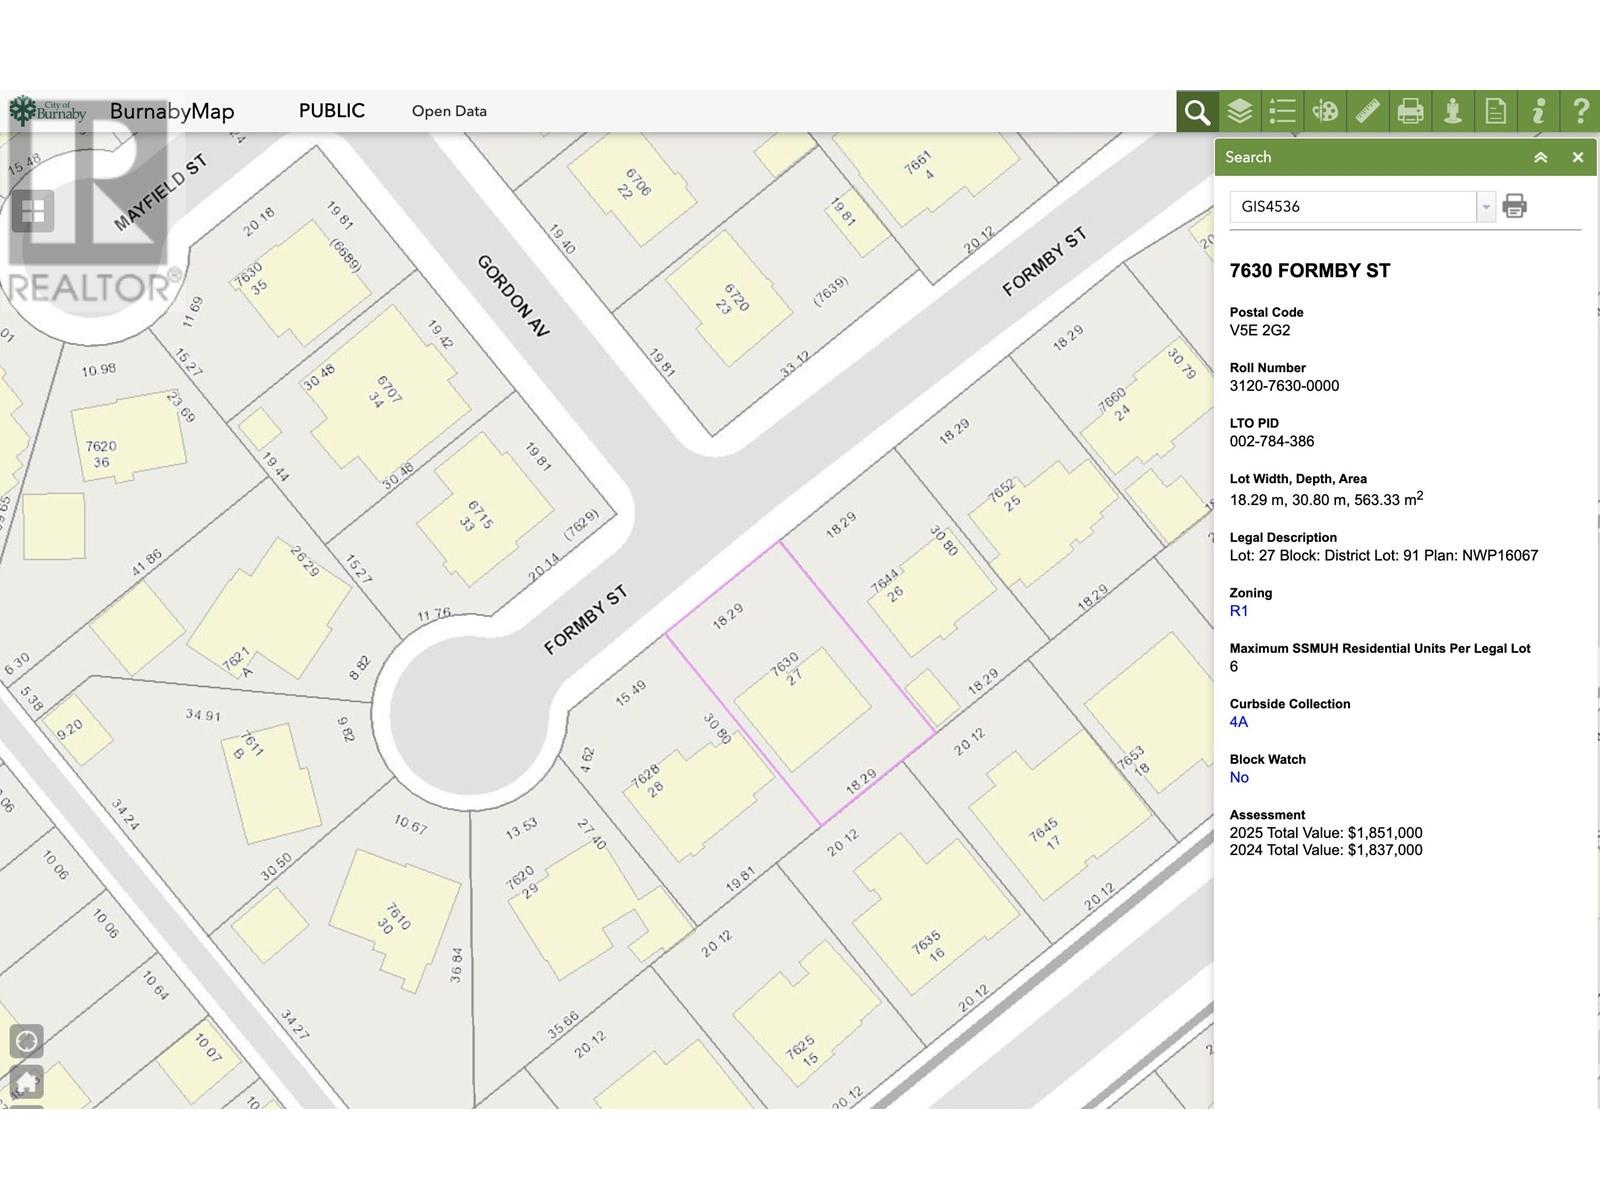Open the Open Data menu item

[x=449, y=111]
